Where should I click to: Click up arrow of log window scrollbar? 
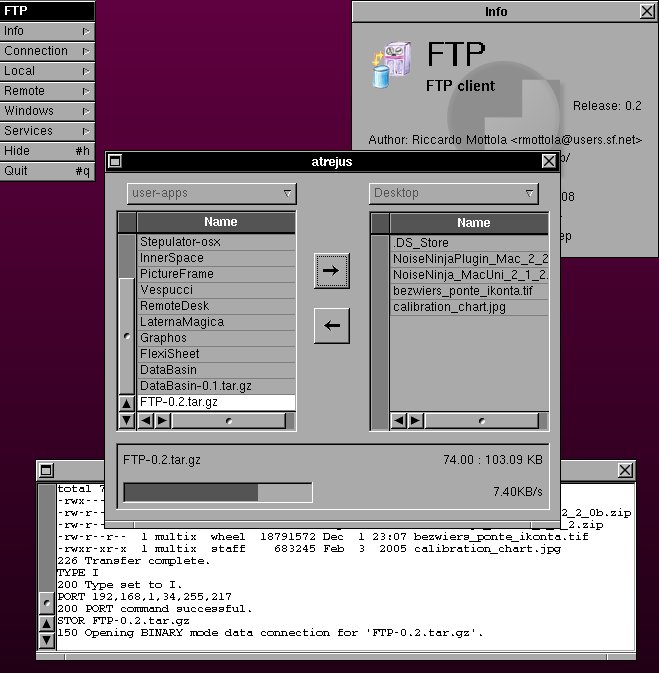[46, 624]
